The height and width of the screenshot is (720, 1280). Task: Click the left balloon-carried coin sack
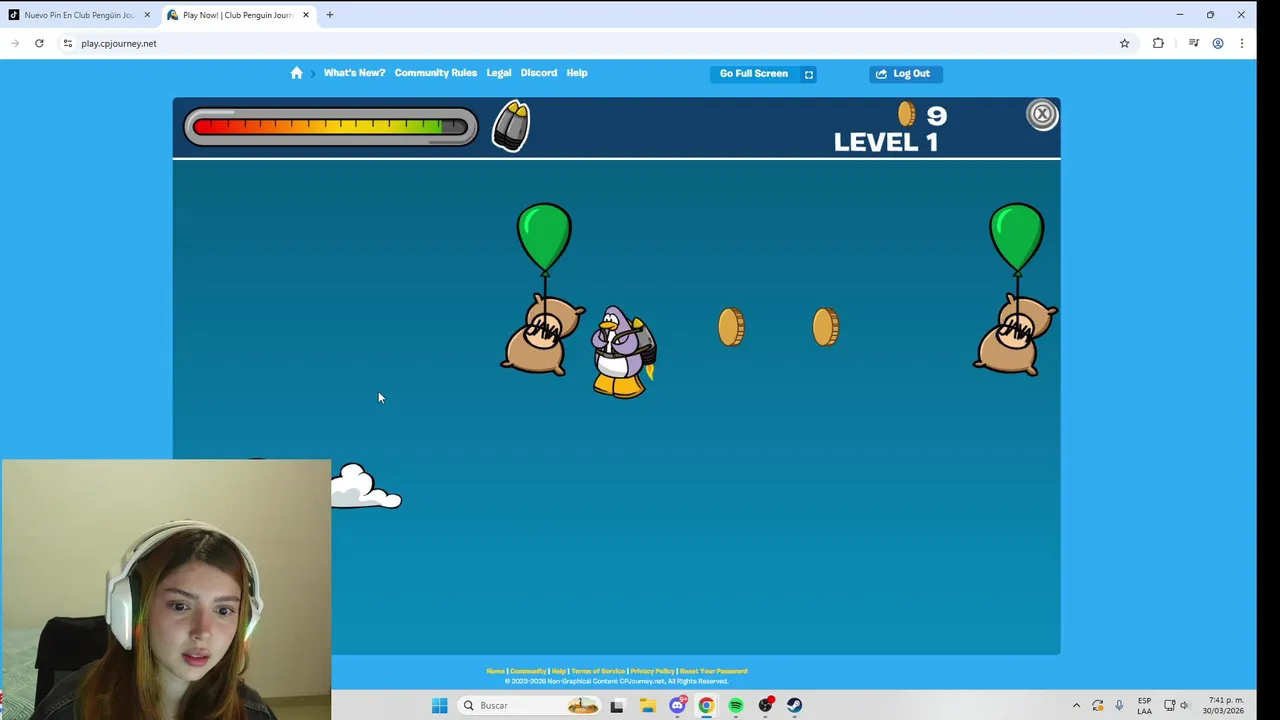coord(542,334)
